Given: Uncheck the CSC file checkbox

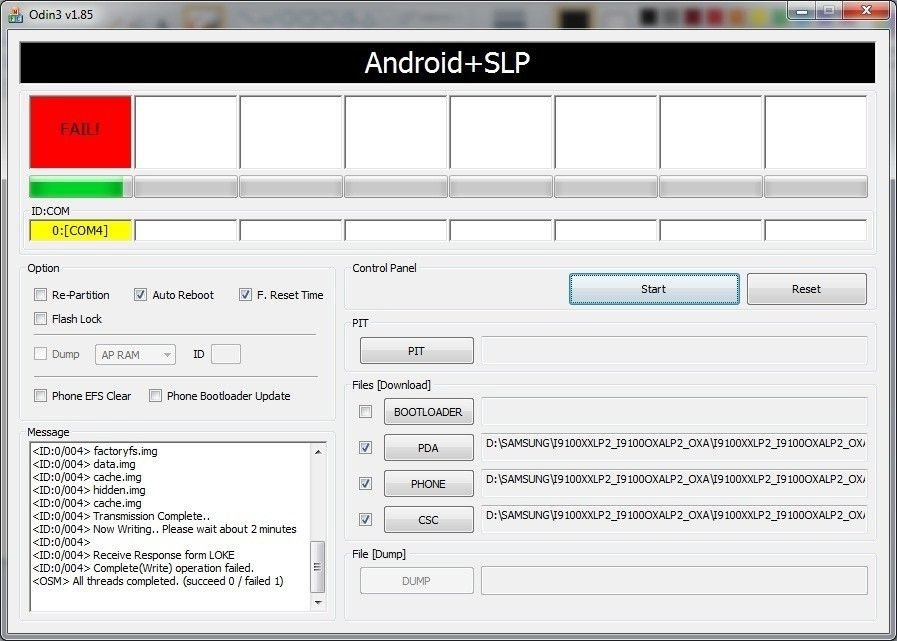Looking at the screenshot, I should (x=365, y=520).
